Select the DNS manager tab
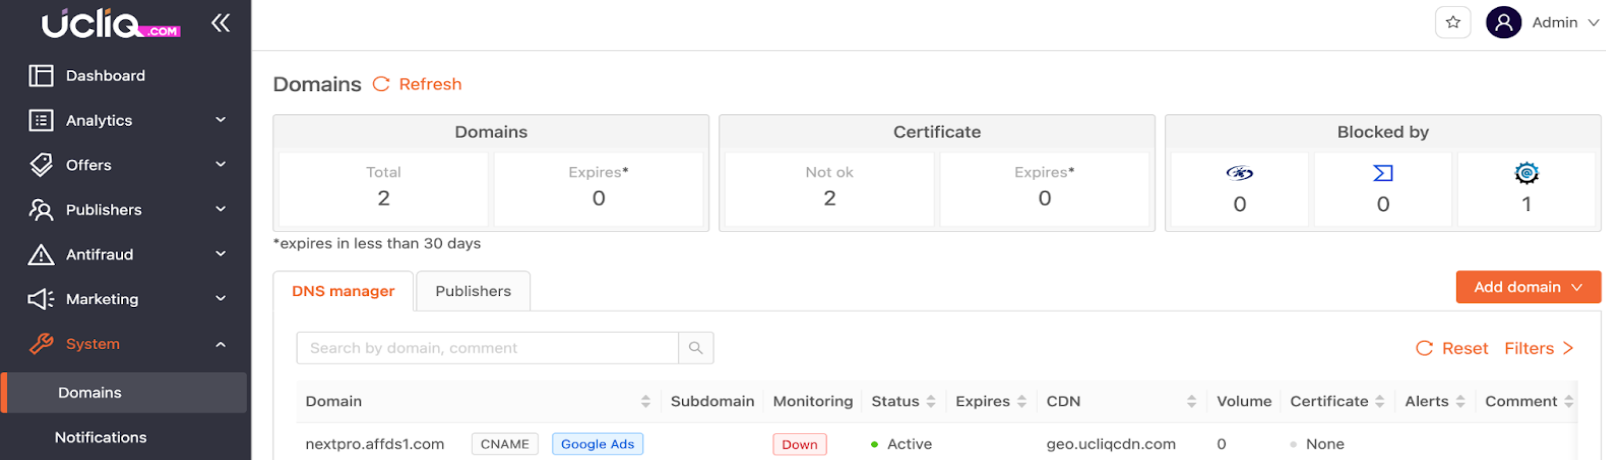Screen dimensions: 1606x460 [343, 291]
